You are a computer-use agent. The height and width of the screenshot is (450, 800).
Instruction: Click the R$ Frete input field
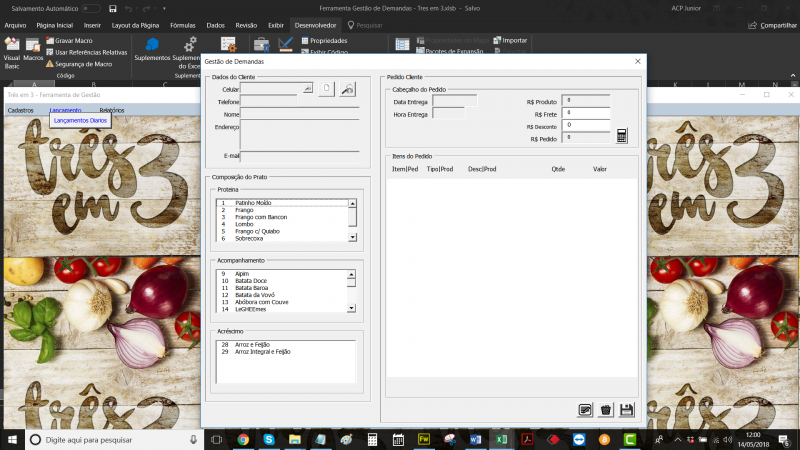pos(586,113)
